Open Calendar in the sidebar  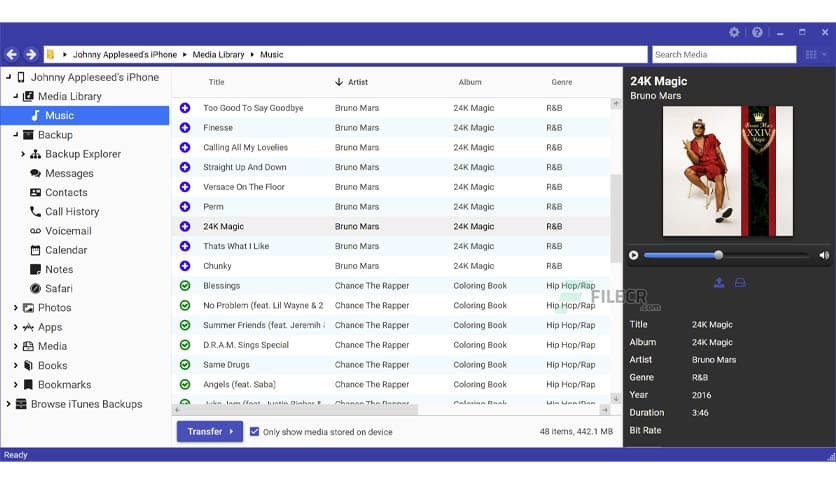[66, 250]
